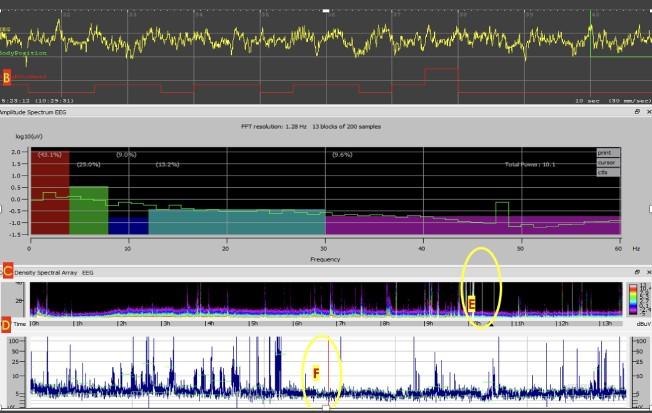This screenshot has height=413, width=652.
Task: Click the black current-time triangle marker
Action: pyautogui.click(x=491, y=325)
